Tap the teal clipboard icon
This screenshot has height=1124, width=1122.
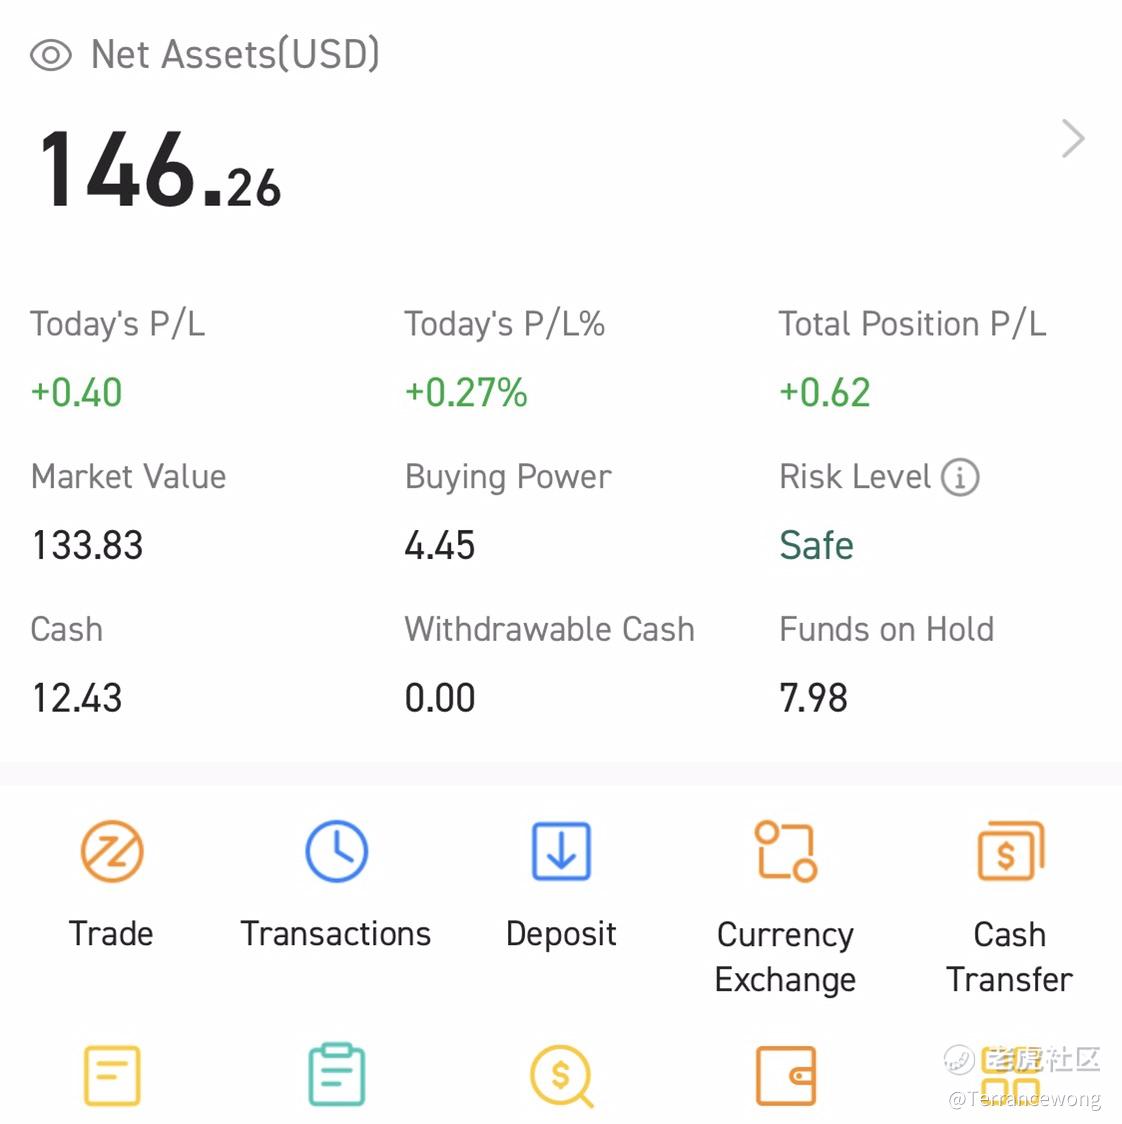336,1076
